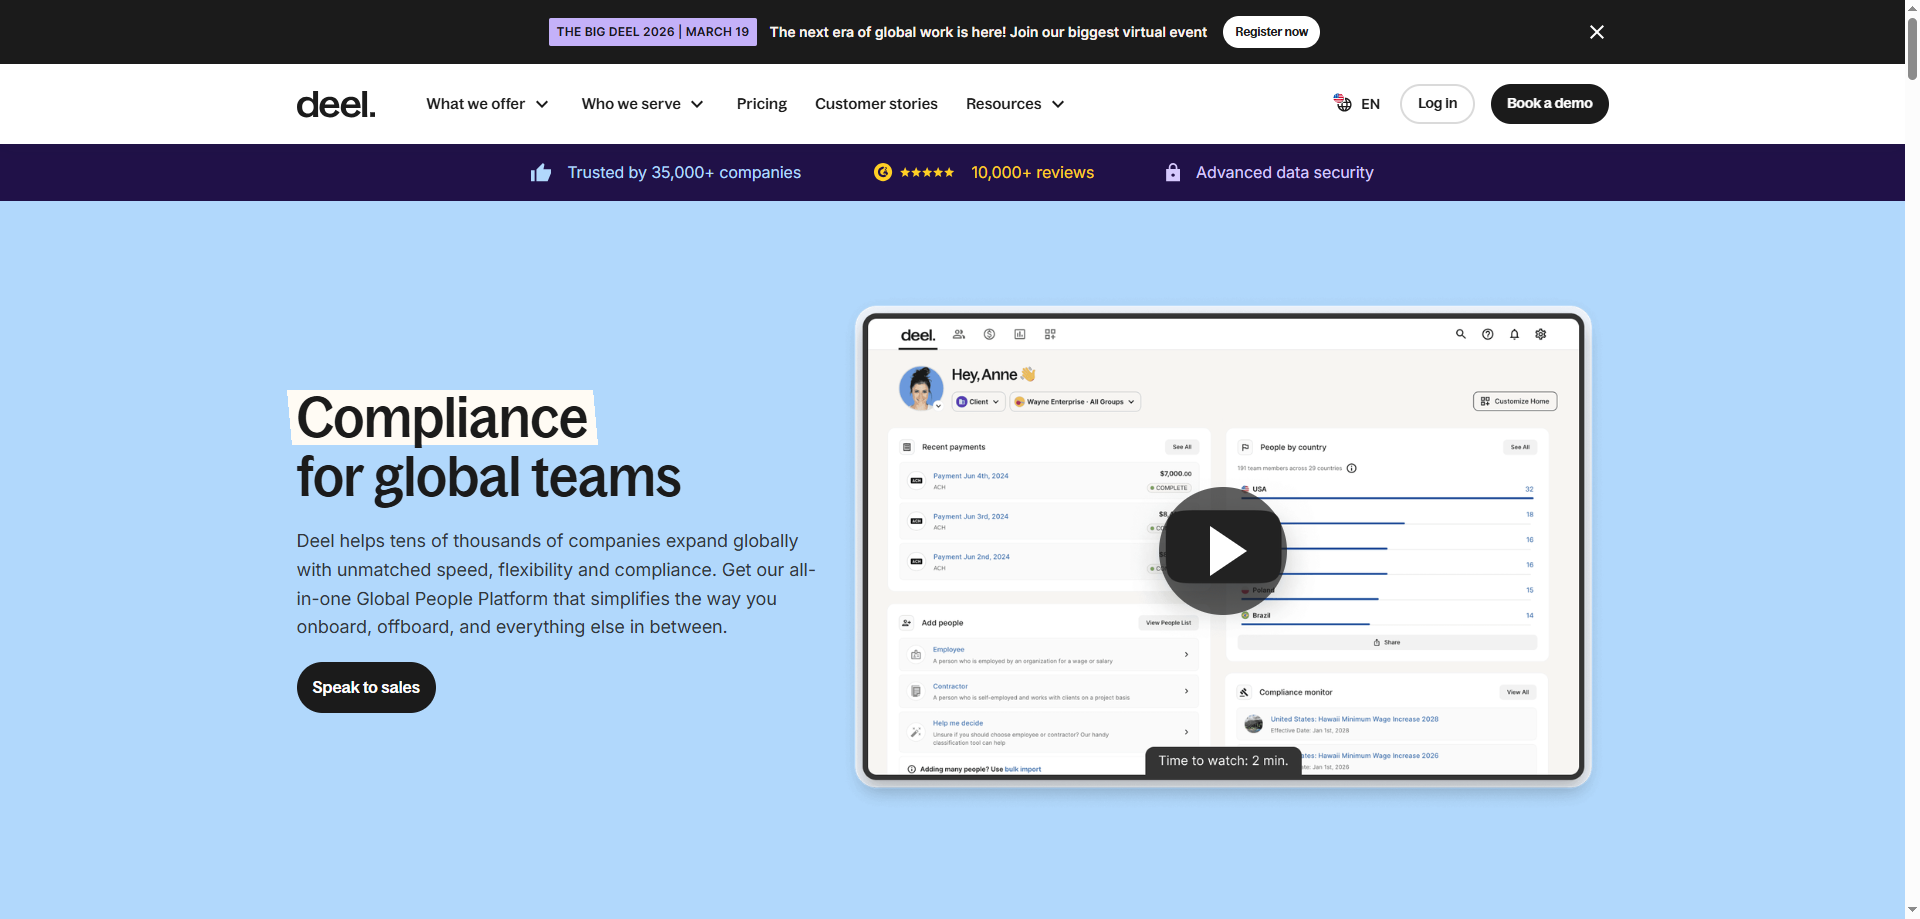Click the Book a demo button

tap(1549, 104)
